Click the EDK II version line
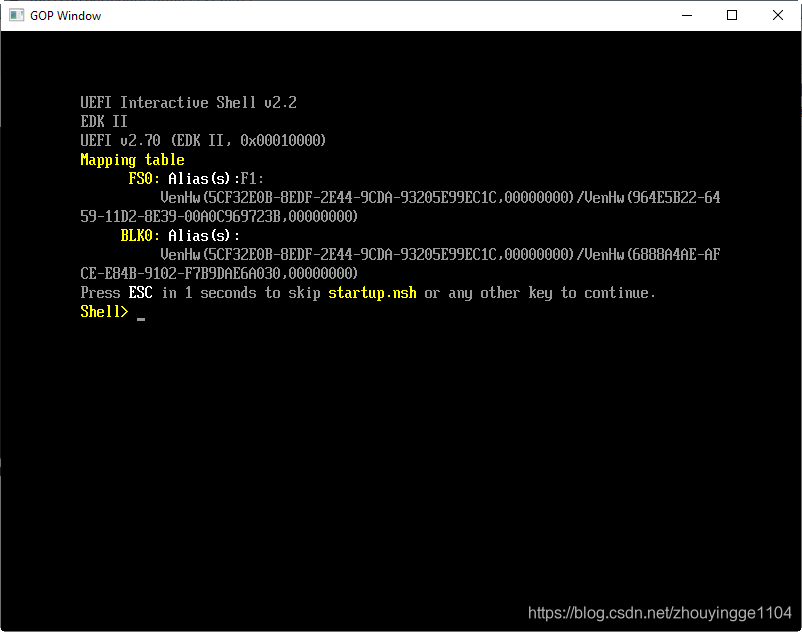Image resolution: width=802 pixels, height=632 pixels. (x=103, y=121)
